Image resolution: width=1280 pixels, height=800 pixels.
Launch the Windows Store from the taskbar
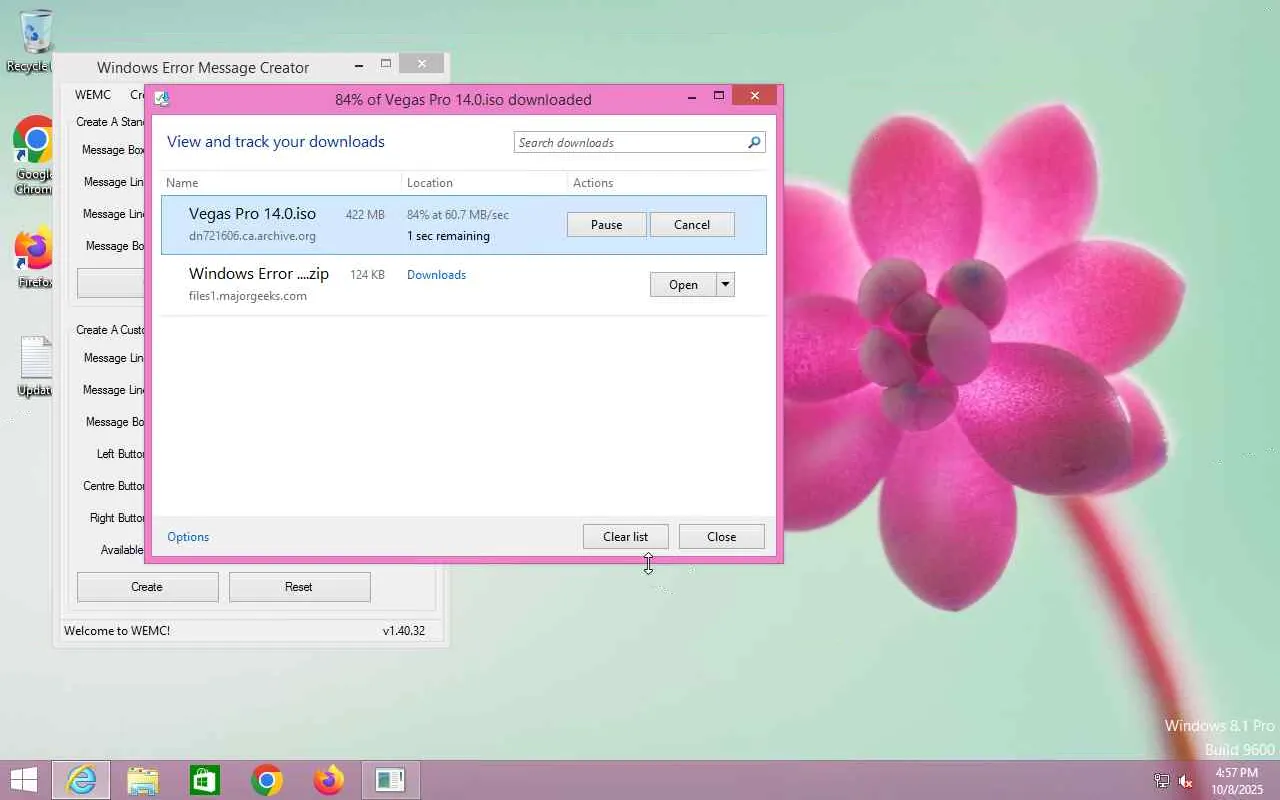pos(204,780)
